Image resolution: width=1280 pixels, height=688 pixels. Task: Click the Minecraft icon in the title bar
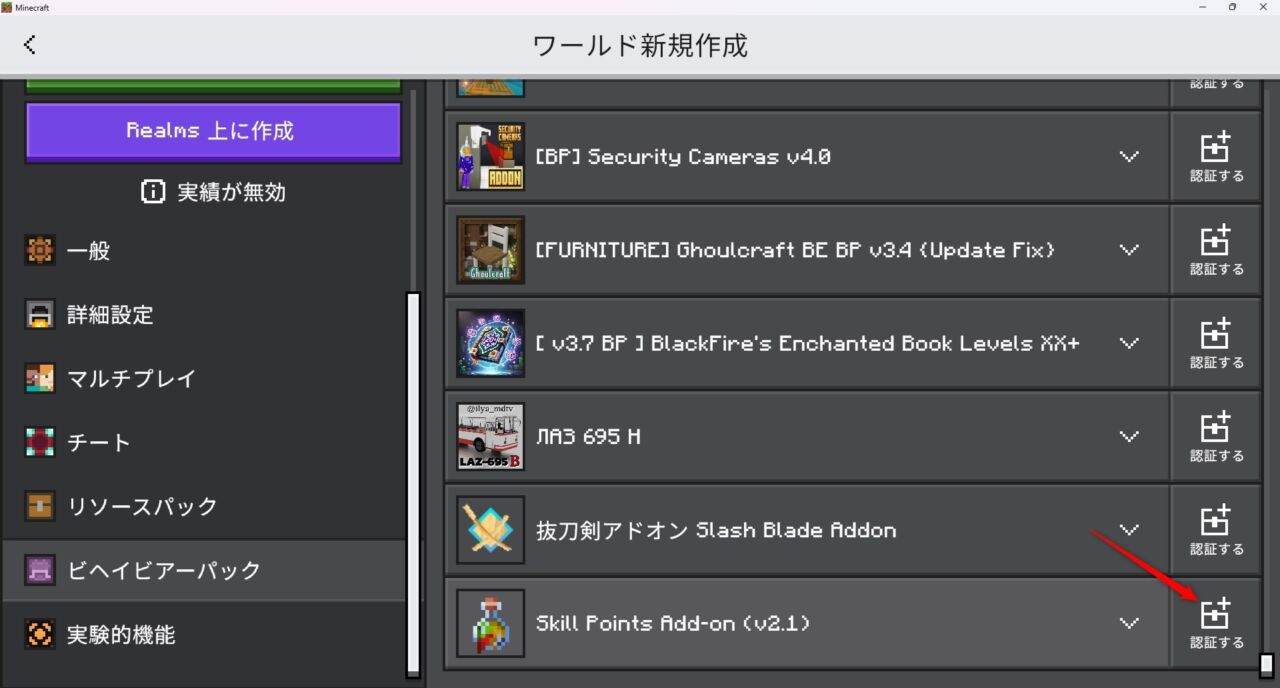[7, 7]
